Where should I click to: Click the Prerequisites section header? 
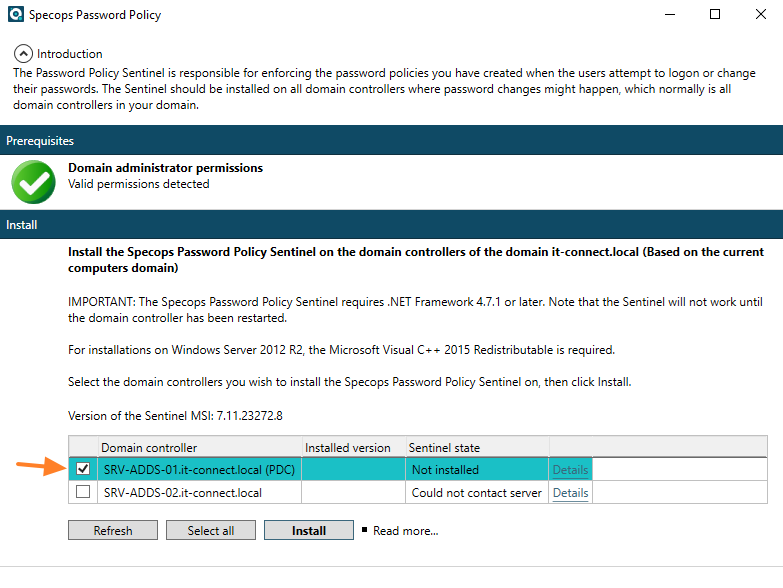[x=392, y=140]
